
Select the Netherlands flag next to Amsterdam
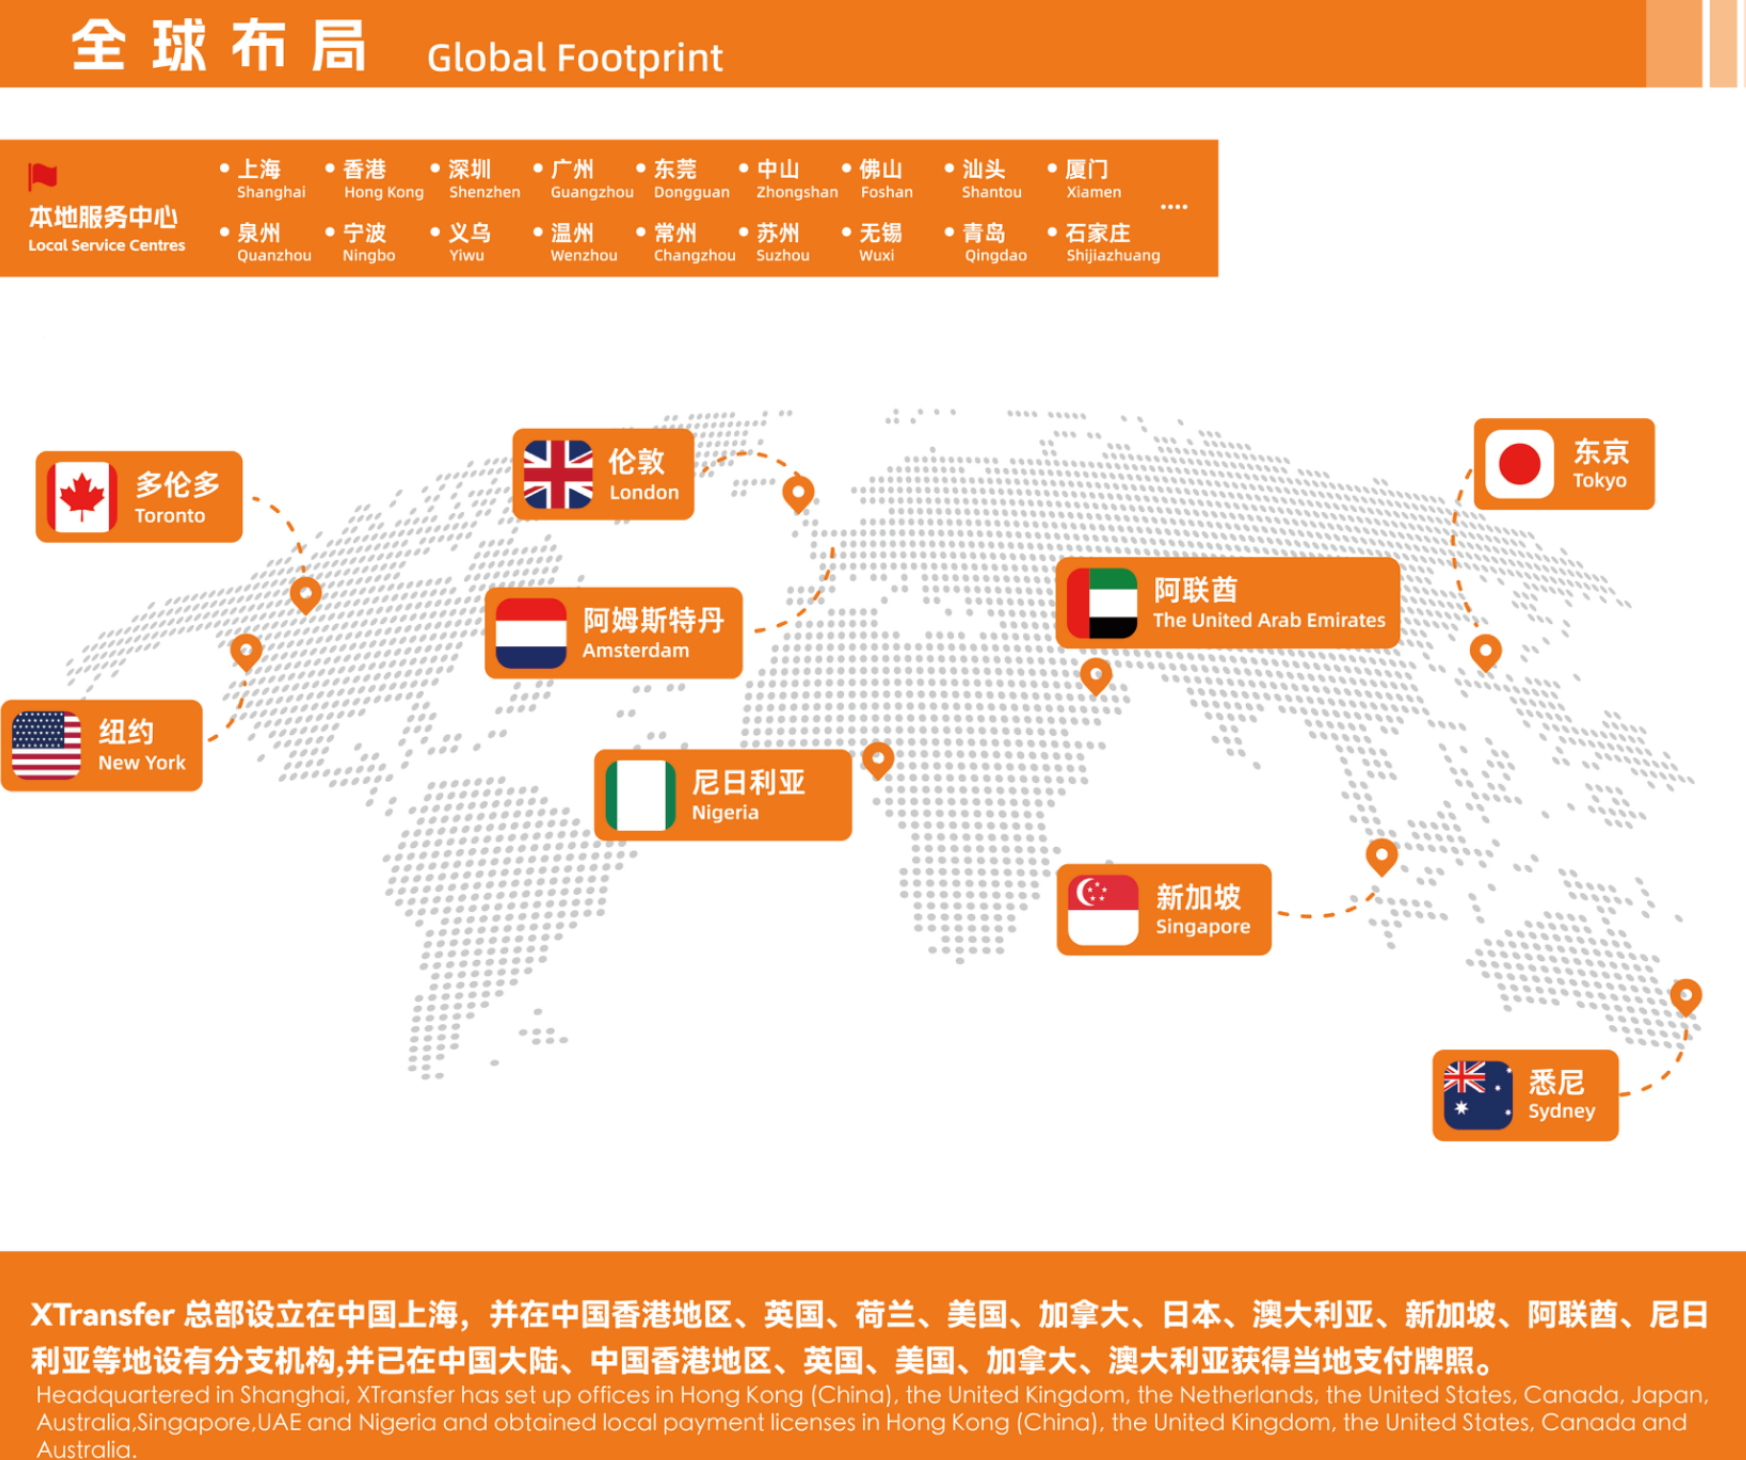(531, 633)
